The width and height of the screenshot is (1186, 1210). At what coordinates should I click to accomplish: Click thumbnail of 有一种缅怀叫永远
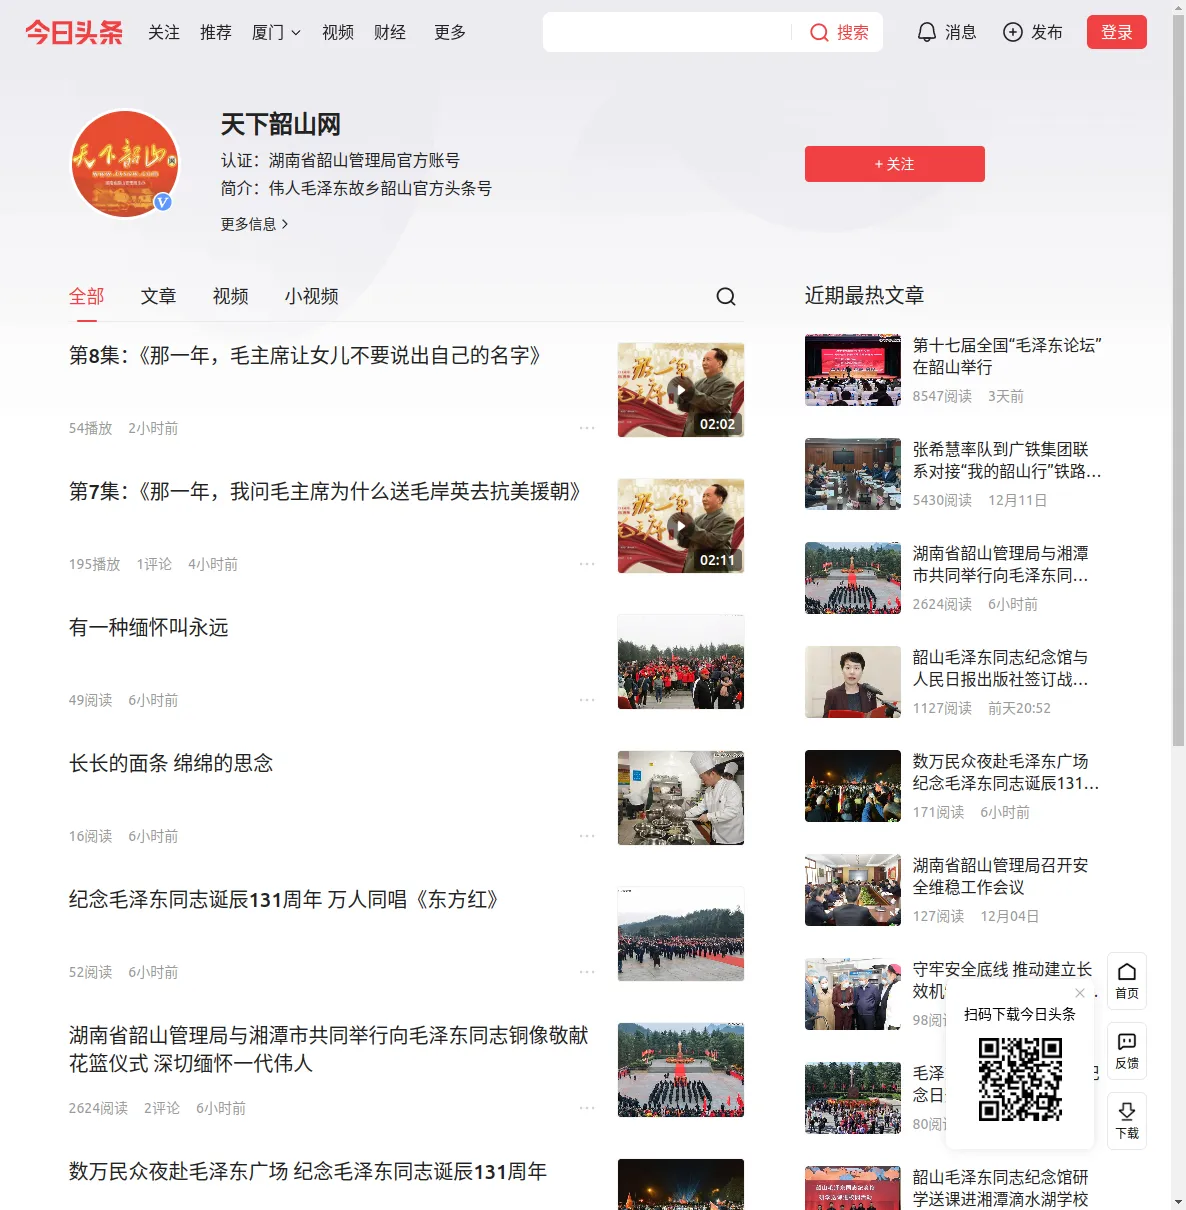pyautogui.click(x=681, y=662)
